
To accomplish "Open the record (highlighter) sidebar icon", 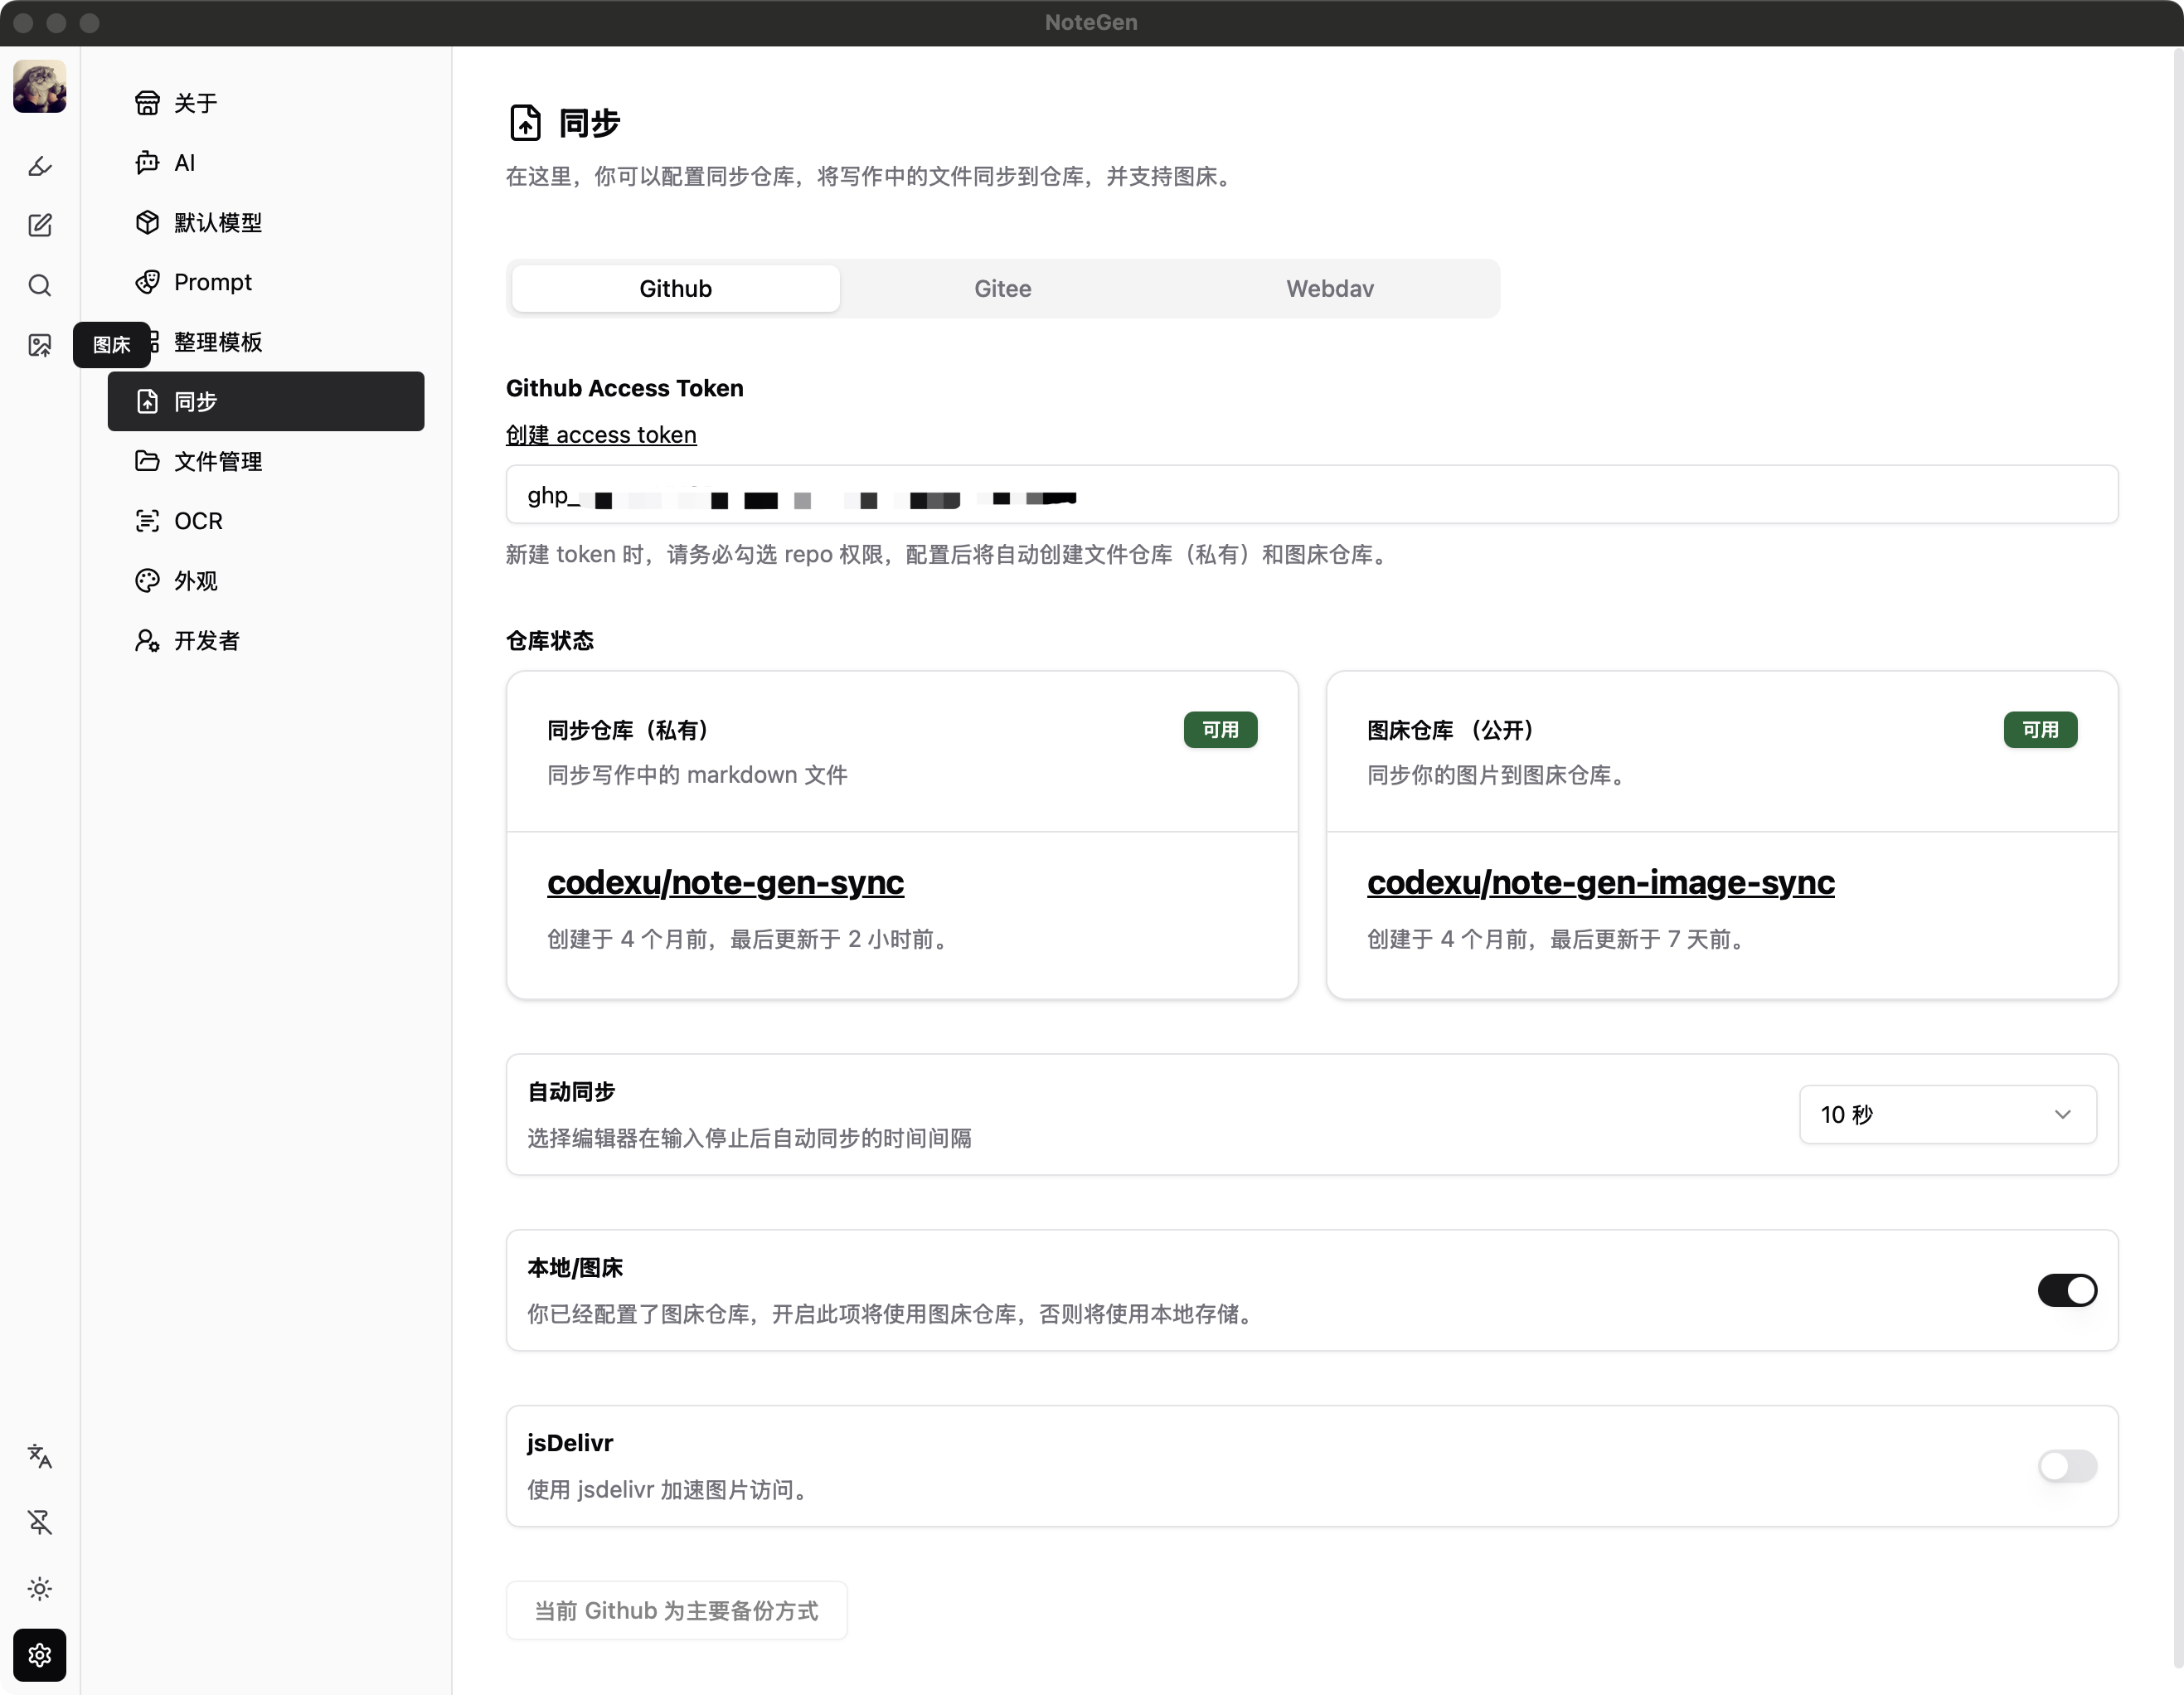I will pyautogui.click(x=39, y=166).
